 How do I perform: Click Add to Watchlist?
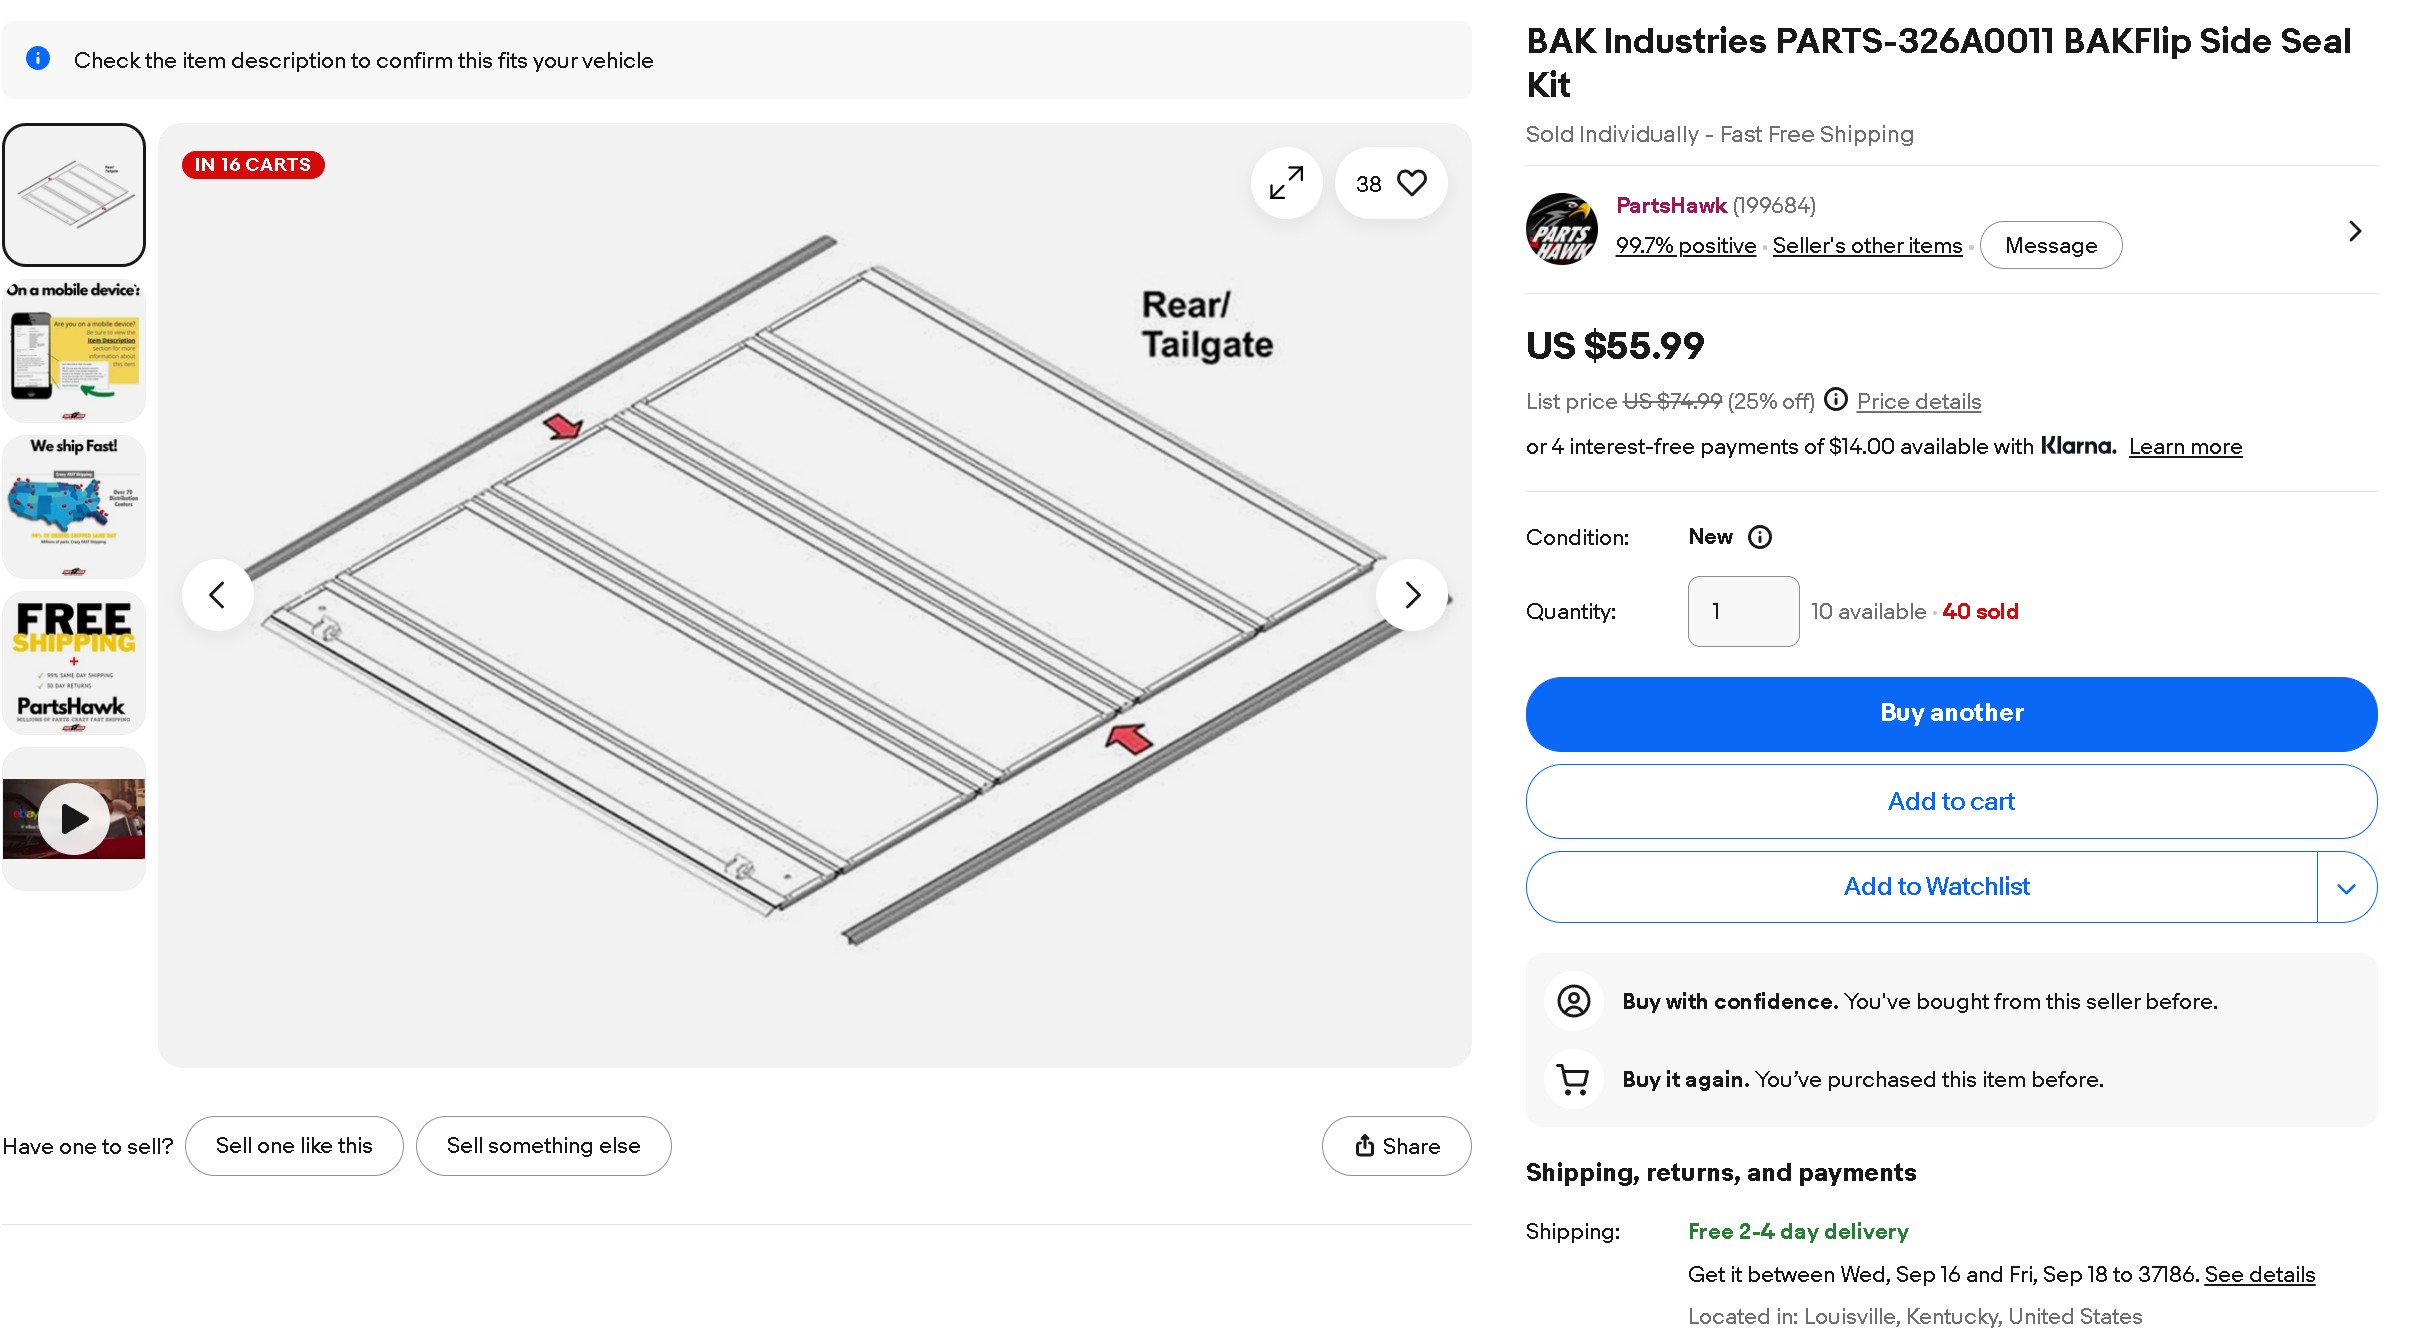(1921, 887)
